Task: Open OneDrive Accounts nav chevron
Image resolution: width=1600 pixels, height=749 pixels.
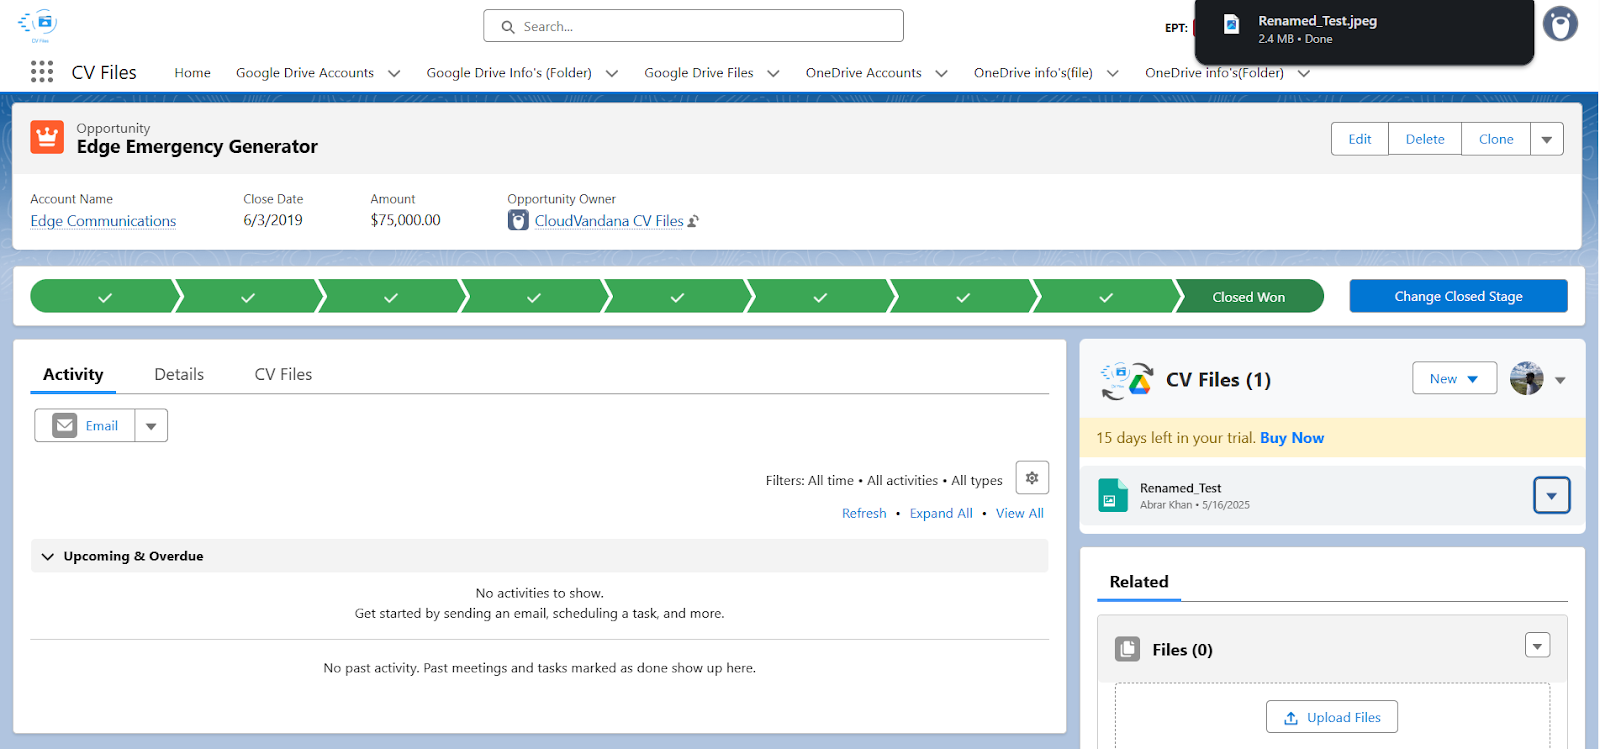Action: (941, 73)
